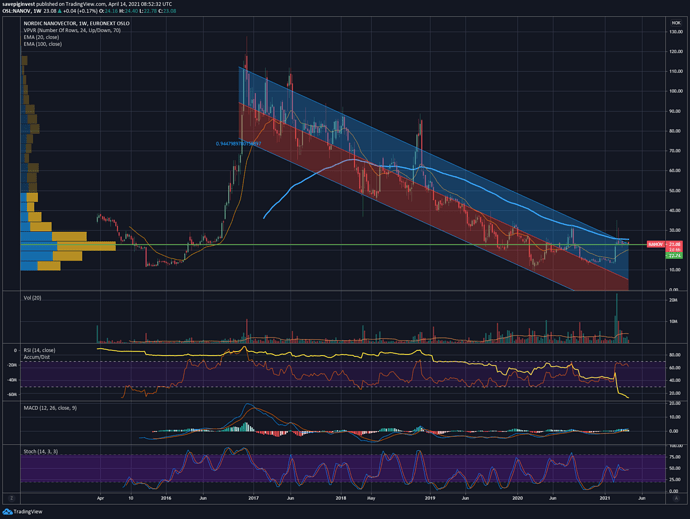Click the red NANOV price tag
This screenshot has height=519, width=690.
coord(655,244)
